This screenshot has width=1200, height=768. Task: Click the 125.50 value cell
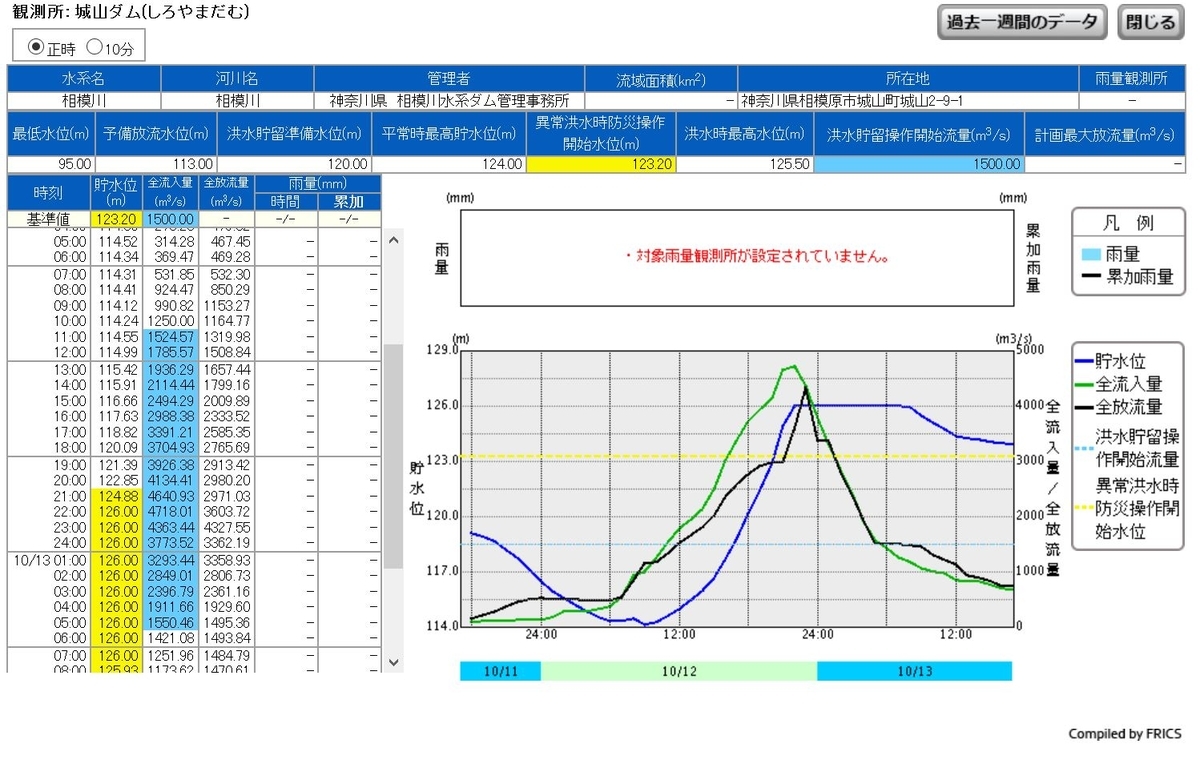click(745, 164)
